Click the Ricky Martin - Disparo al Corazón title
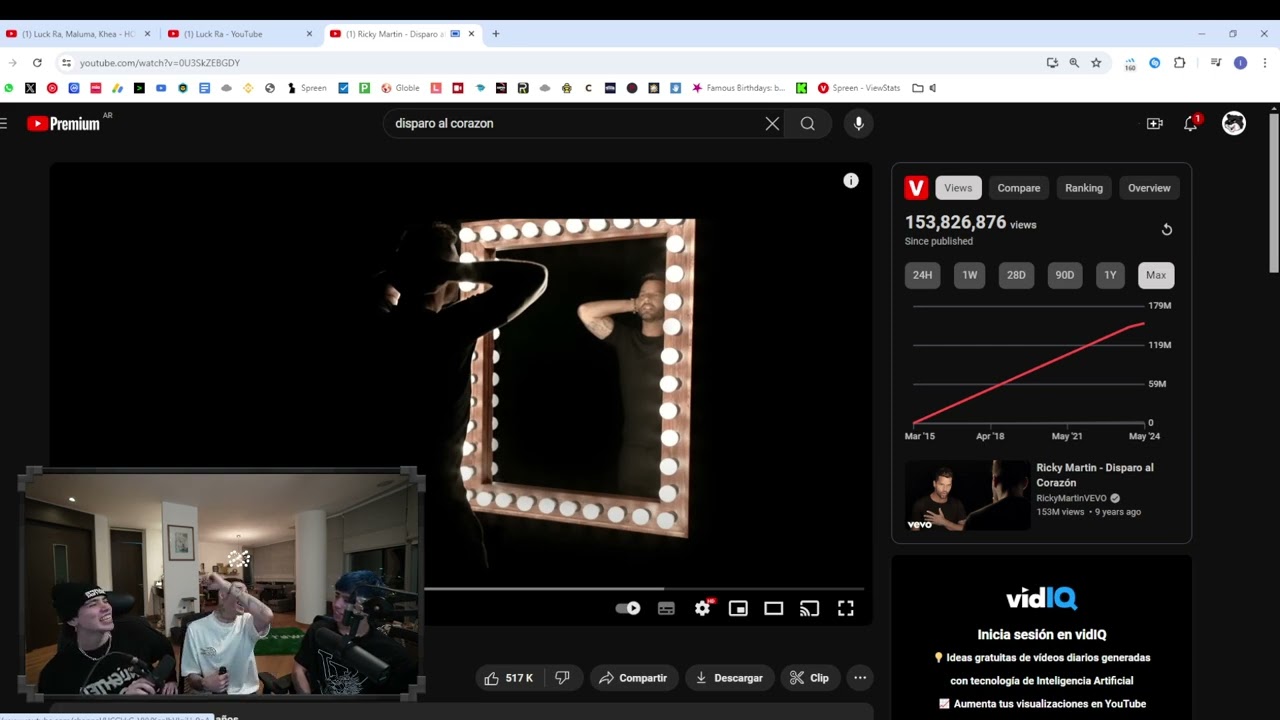Screen dimensions: 1280x720 (x=1095, y=475)
